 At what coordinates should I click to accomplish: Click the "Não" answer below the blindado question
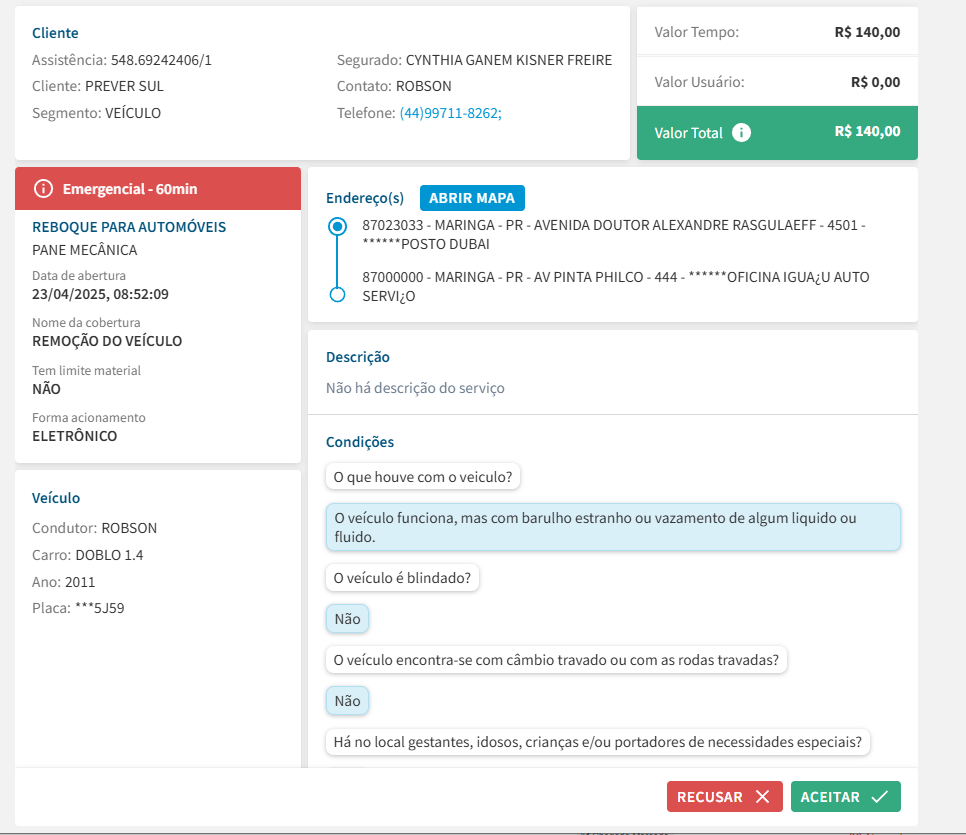click(x=347, y=619)
